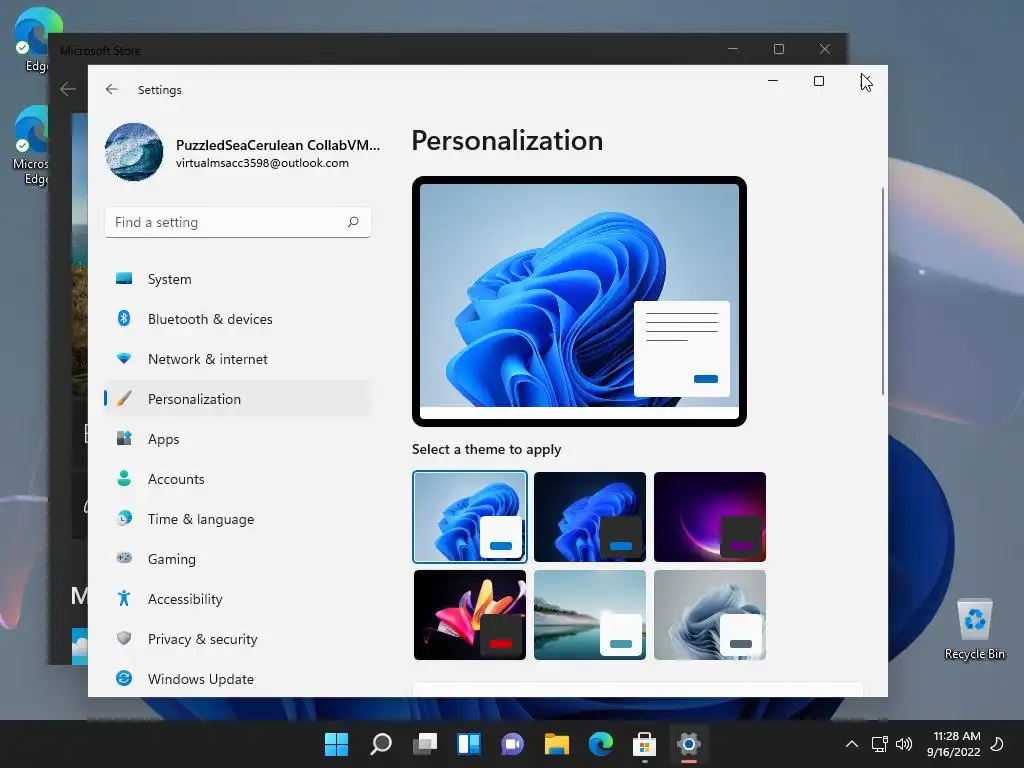Click the Personalization page heading
1024x768 pixels.
(x=507, y=140)
